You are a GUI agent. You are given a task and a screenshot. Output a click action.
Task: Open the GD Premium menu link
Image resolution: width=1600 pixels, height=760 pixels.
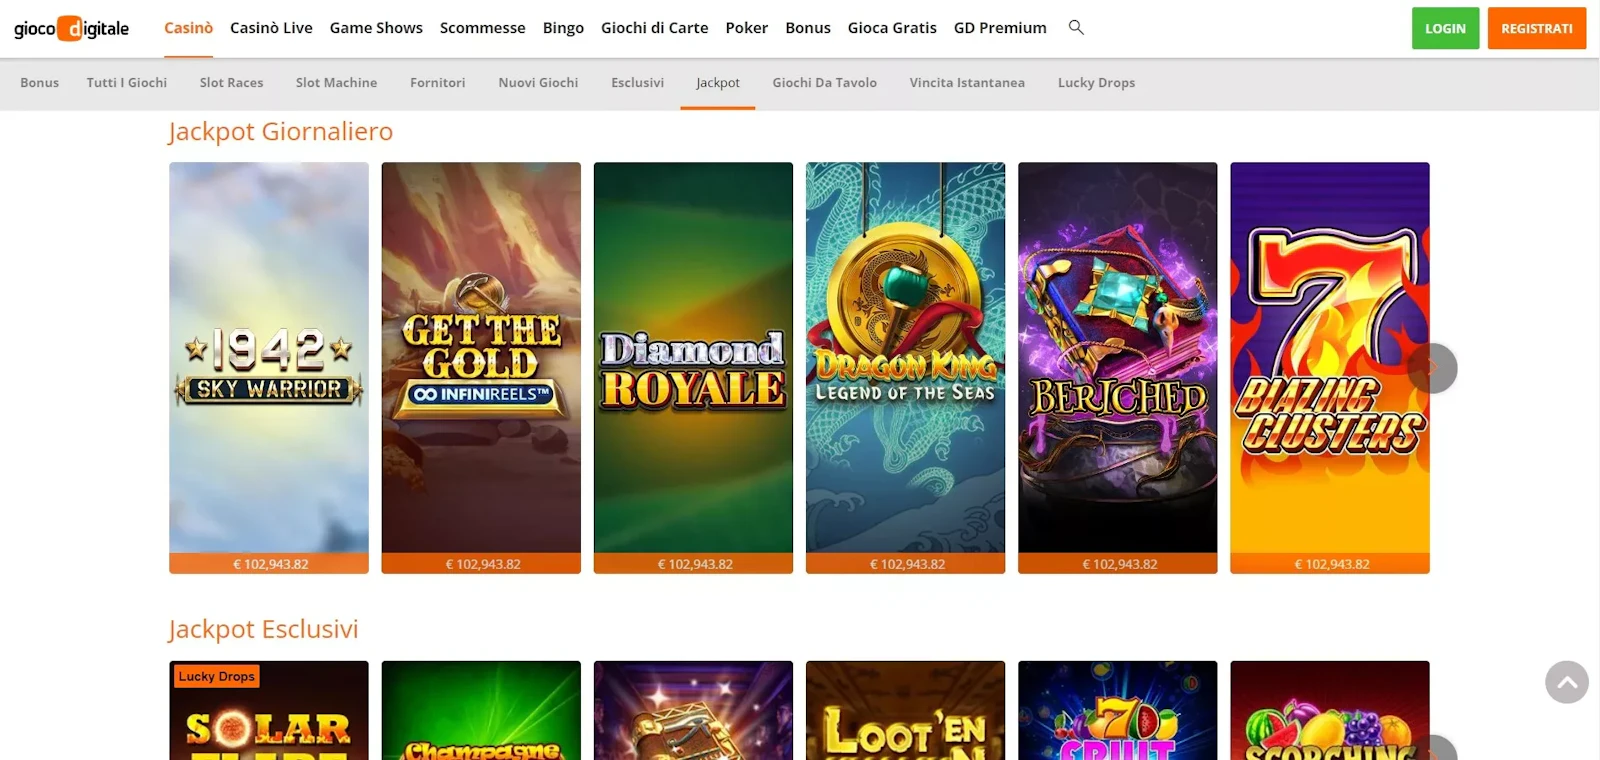coord(1000,28)
